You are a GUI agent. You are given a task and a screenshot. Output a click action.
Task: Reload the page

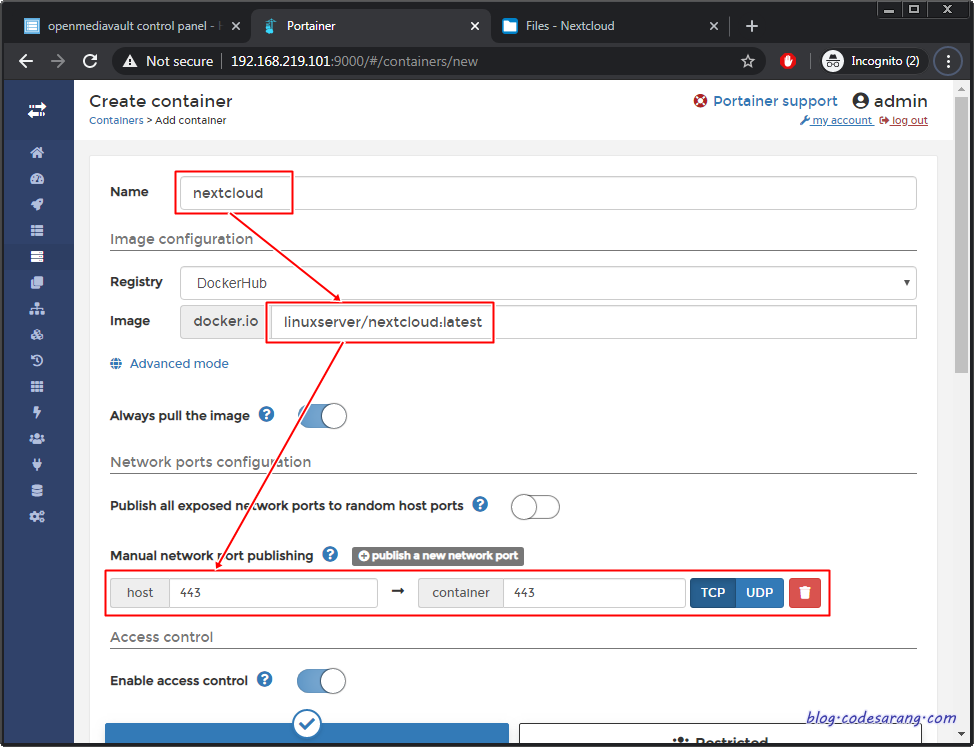click(x=90, y=61)
